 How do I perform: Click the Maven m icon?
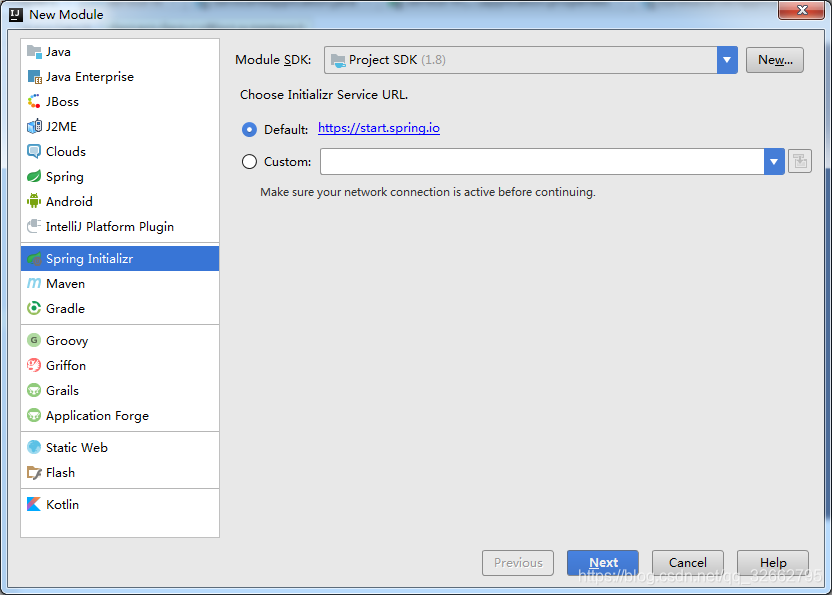pos(34,283)
